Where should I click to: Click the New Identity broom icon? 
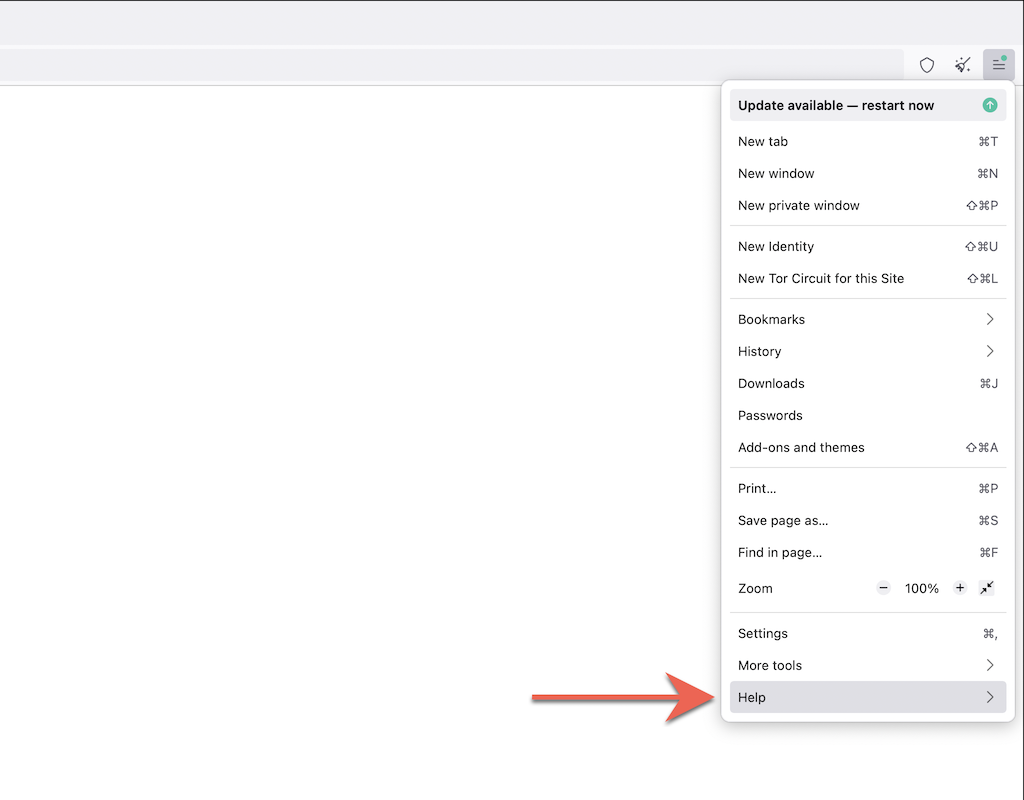coord(963,65)
